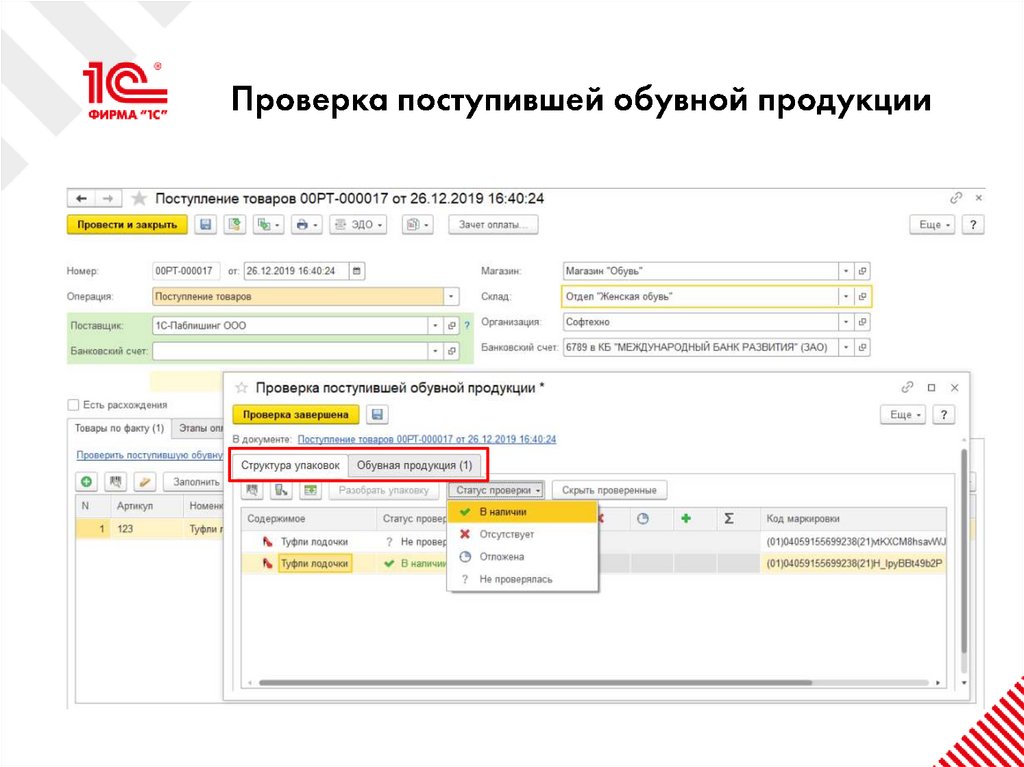Expand the Операция field dropdown

pos(451,296)
